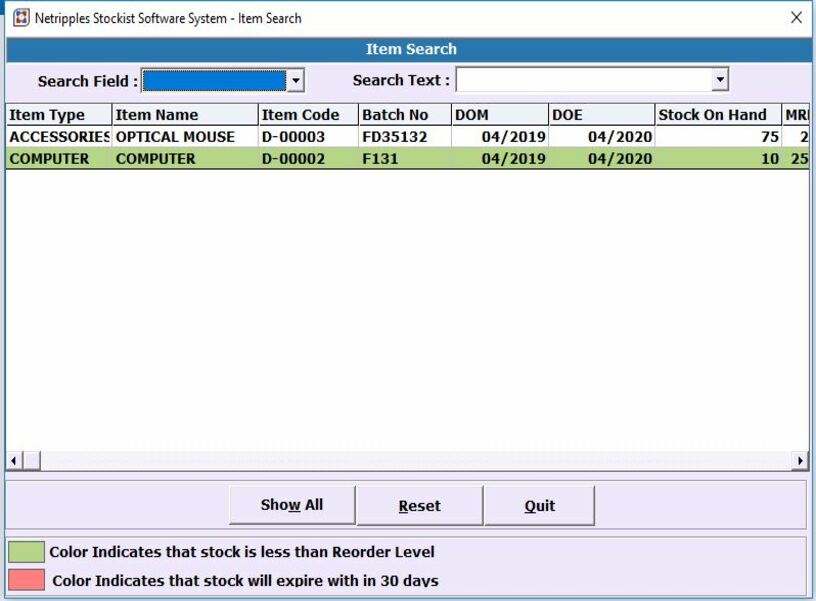816x601 pixels.
Task: Click the left scroll arrow of horizontal scrollbar
Action: click(x=14, y=461)
